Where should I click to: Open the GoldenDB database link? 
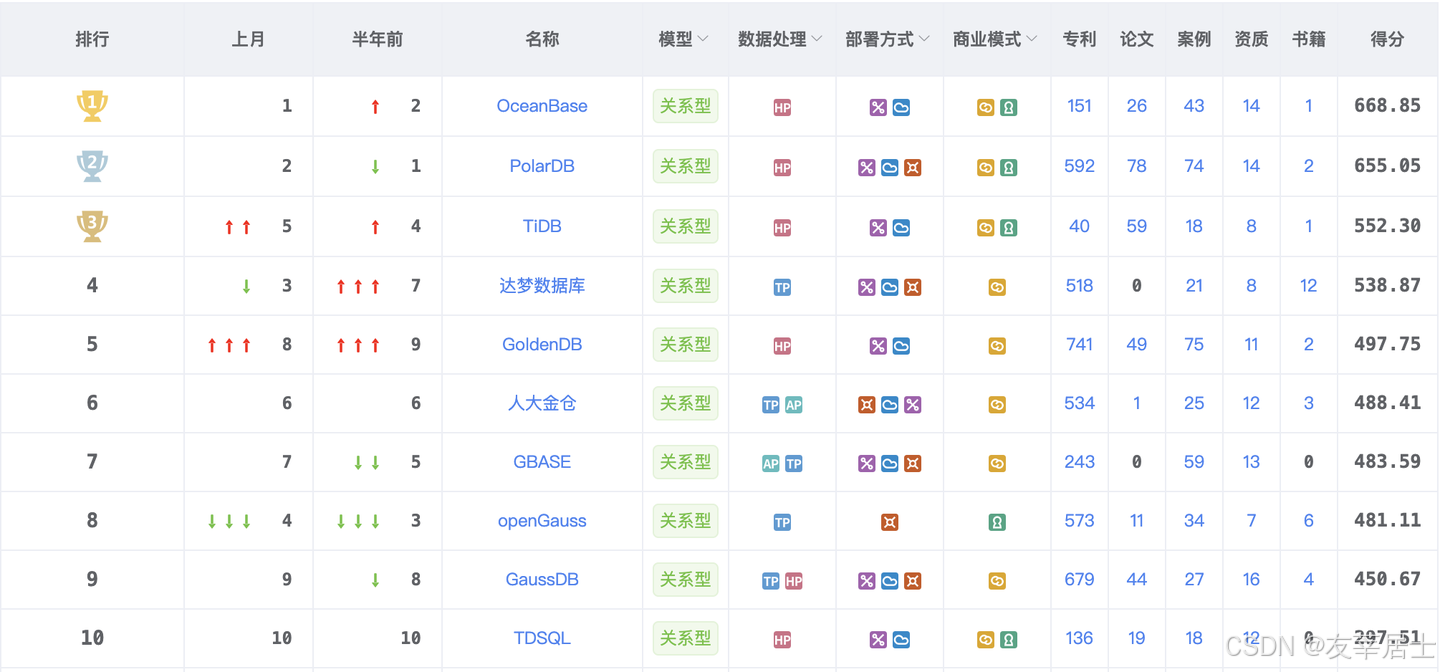click(542, 344)
